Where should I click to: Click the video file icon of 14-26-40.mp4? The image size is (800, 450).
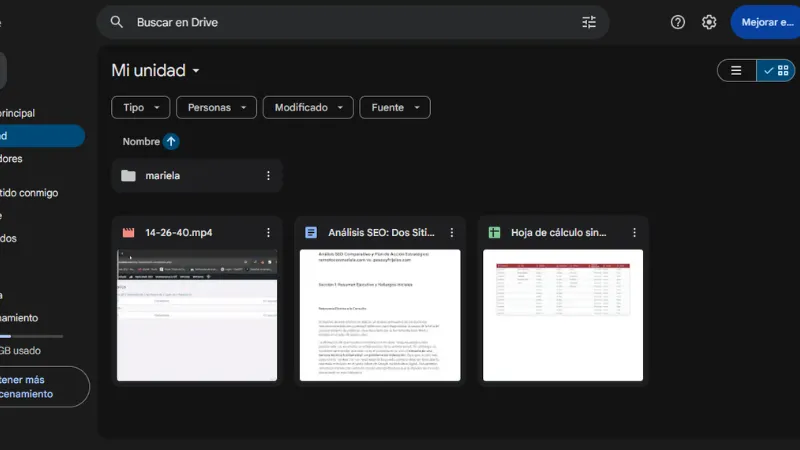(128, 233)
